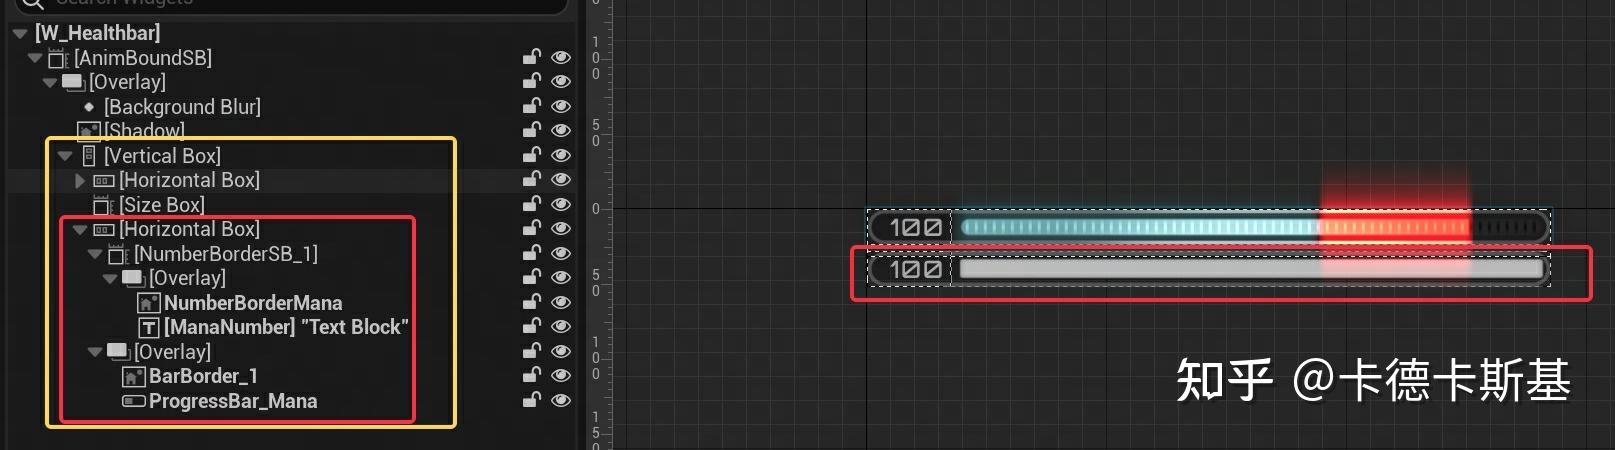This screenshot has width=1615, height=450.
Task: Toggle eye icon for Vertical Box
Action: [x=561, y=155]
